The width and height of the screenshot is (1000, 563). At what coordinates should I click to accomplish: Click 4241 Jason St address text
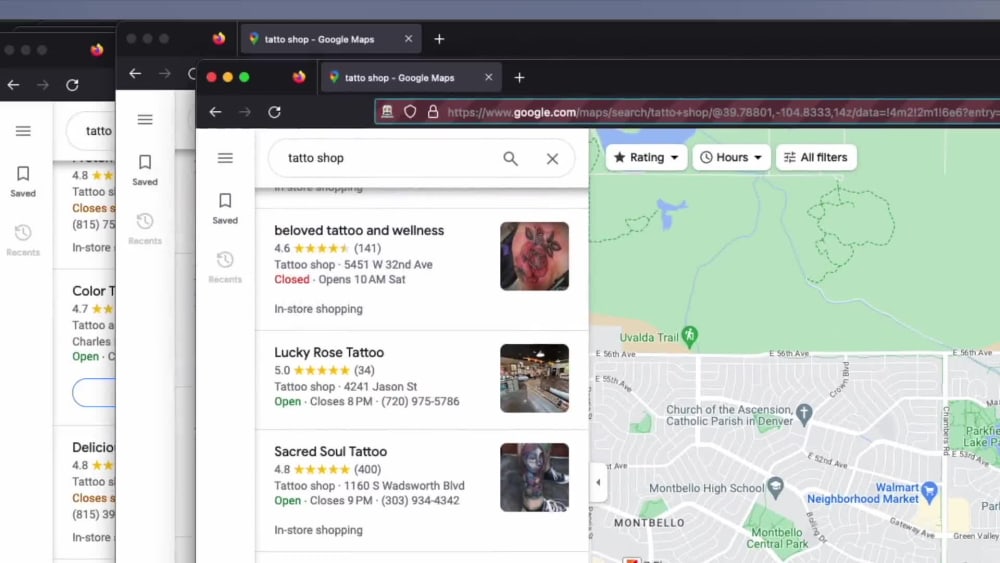[380, 386]
